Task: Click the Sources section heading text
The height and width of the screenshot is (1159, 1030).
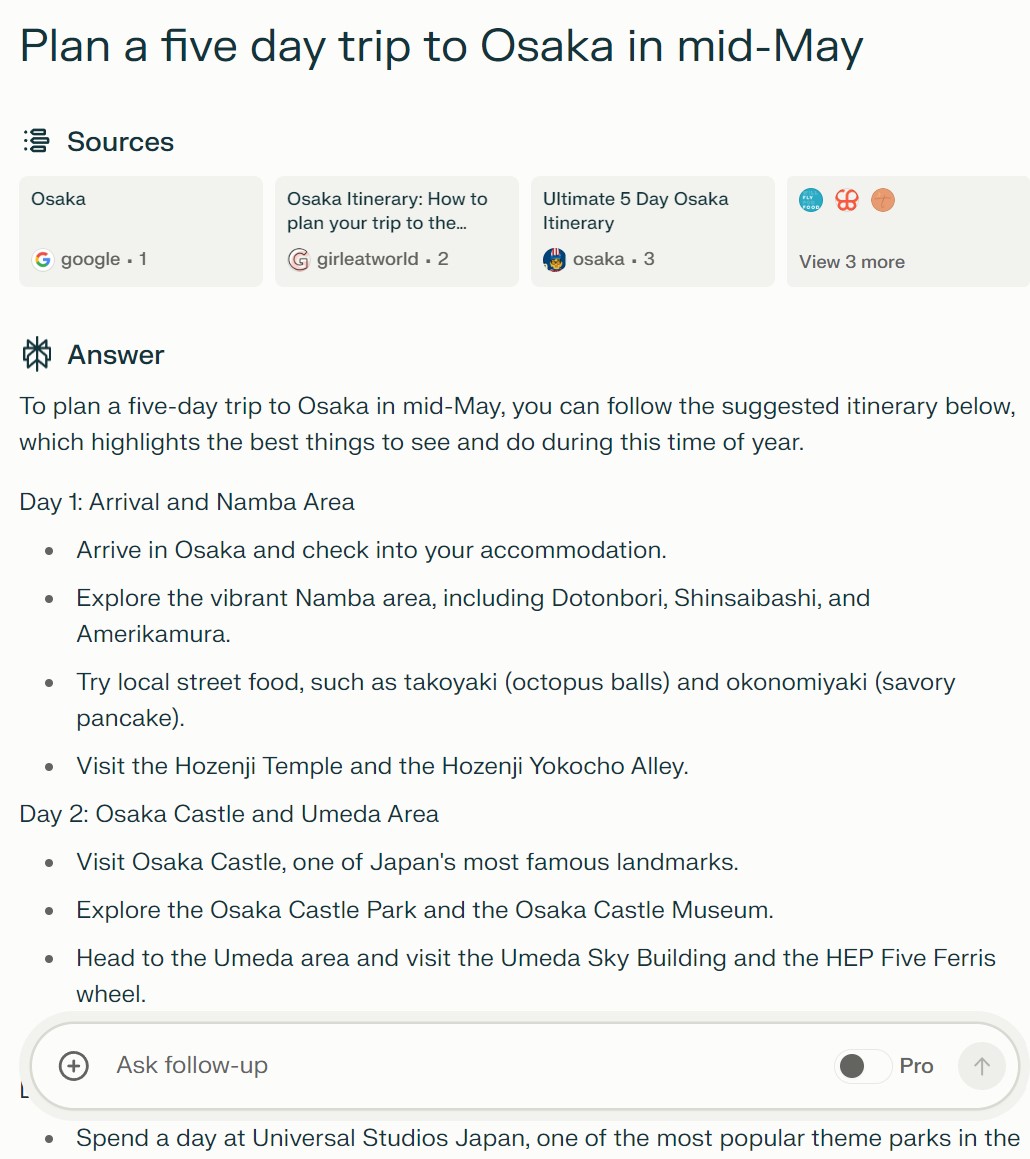Action: pyautogui.click(x=120, y=142)
